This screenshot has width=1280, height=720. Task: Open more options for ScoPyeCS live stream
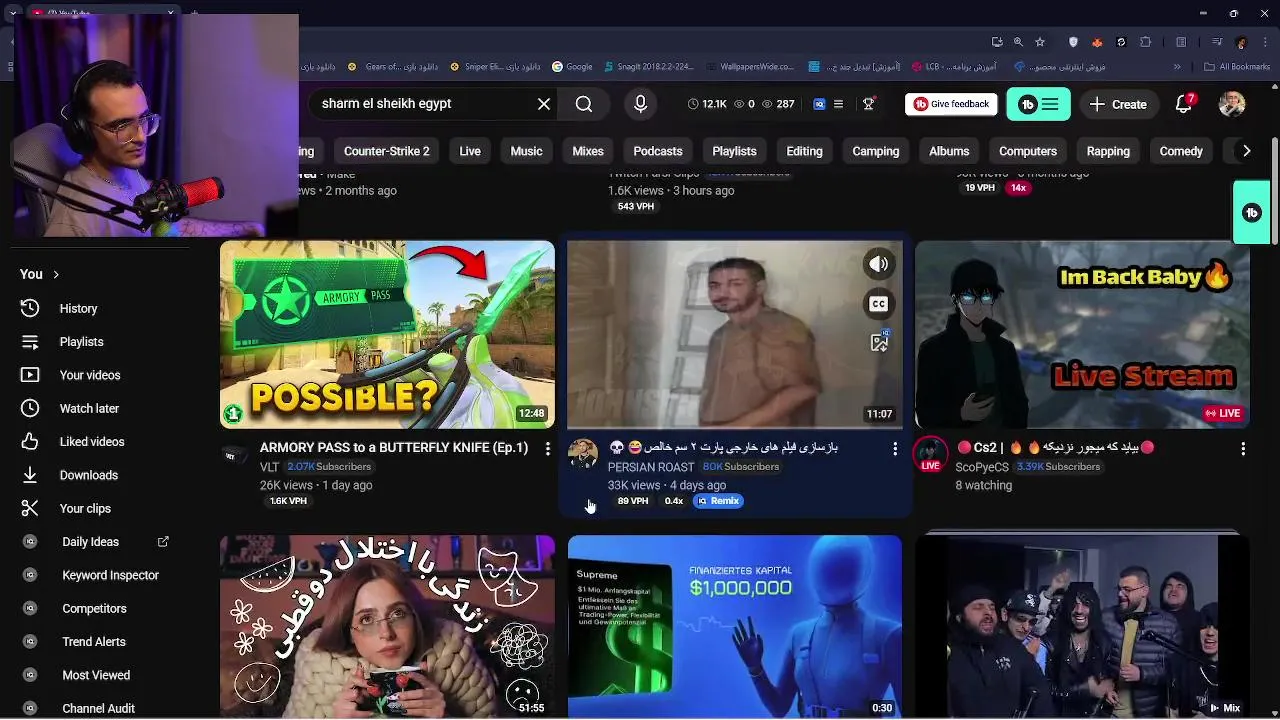[x=1243, y=449]
